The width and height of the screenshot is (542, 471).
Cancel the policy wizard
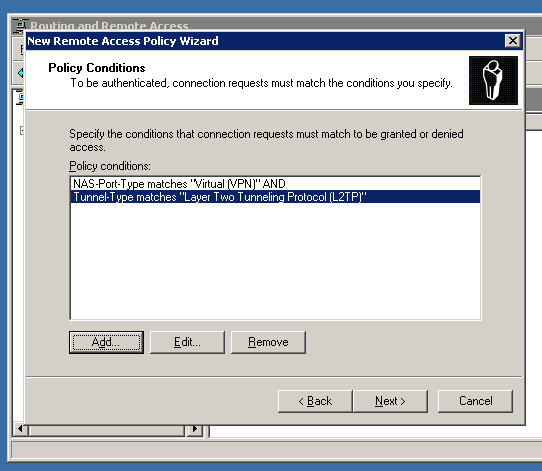tap(475, 401)
